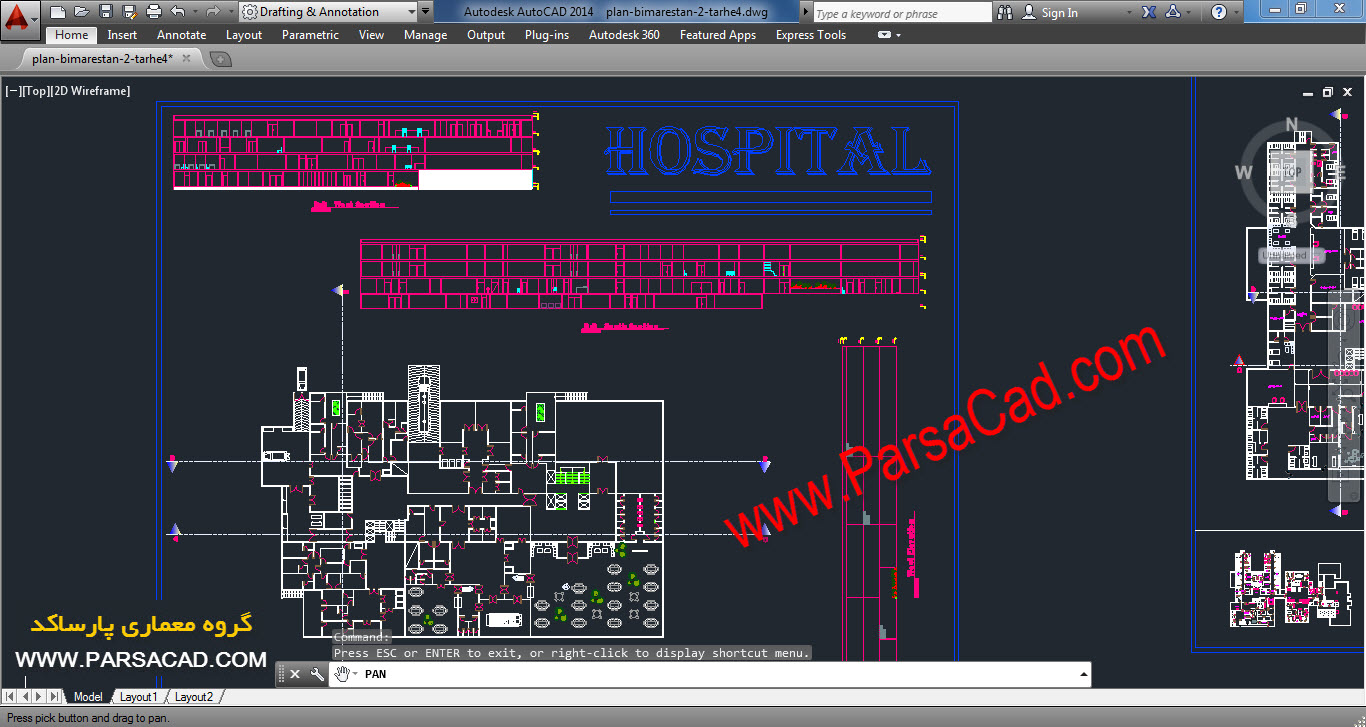Go to next layout tab arrow
Image resolution: width=1366 pixels, height=727 pixels.
(40, 696)
